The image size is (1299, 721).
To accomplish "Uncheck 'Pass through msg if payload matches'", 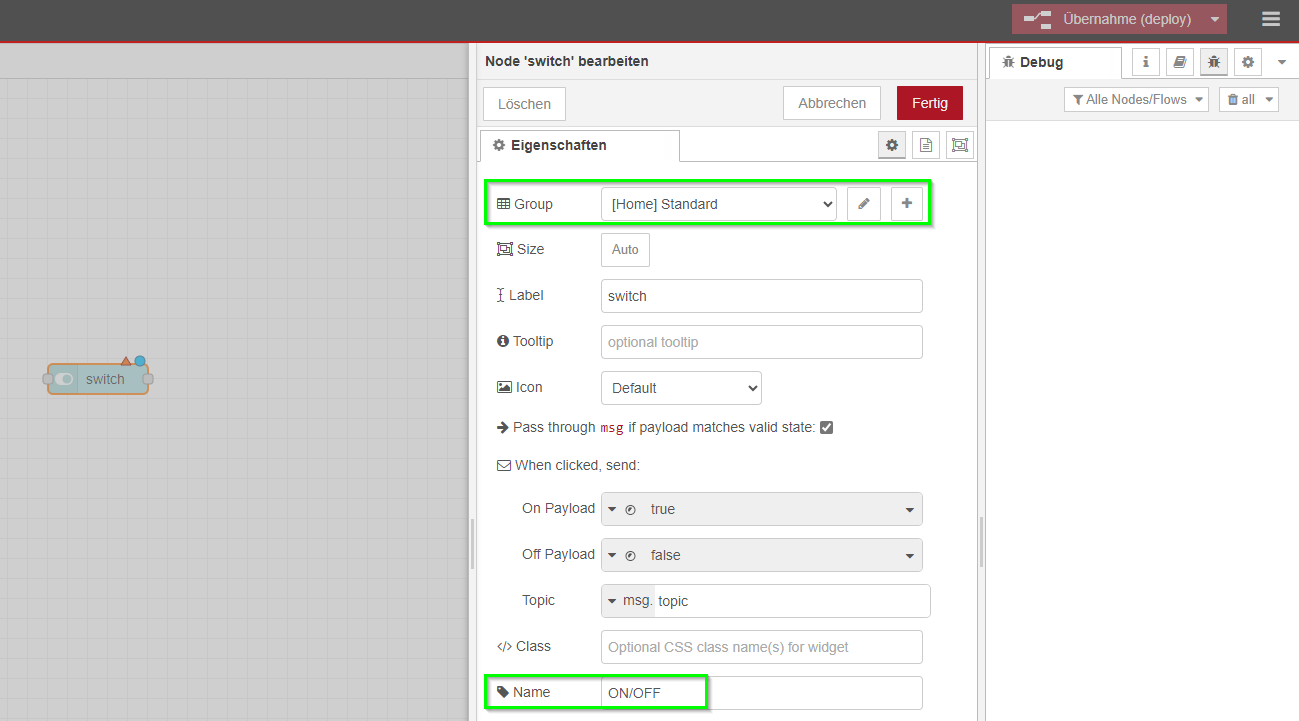I will (826, 427).
